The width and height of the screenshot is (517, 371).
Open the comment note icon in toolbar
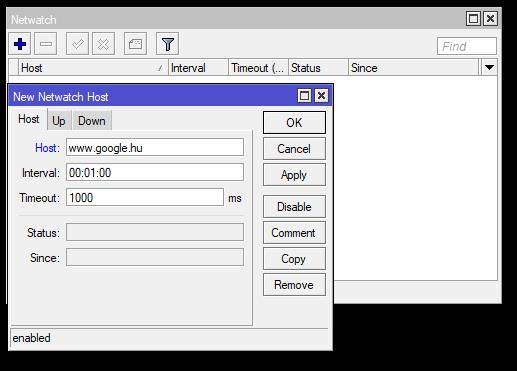(135, 44)
